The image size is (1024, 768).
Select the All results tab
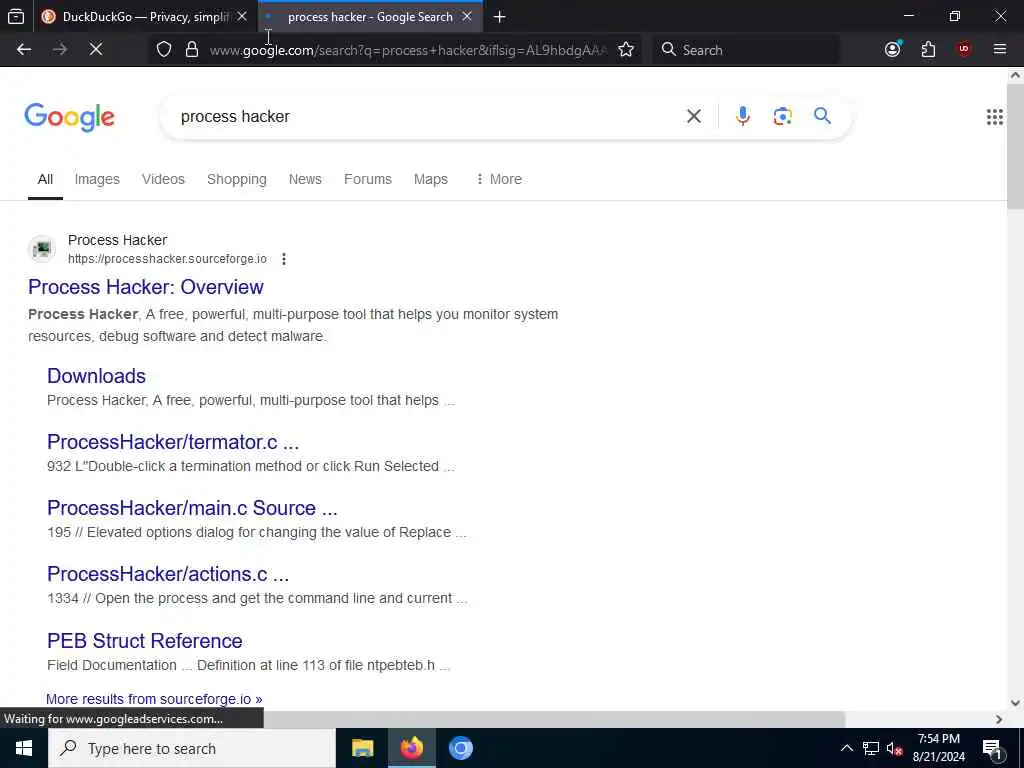(x=45, y=179)
